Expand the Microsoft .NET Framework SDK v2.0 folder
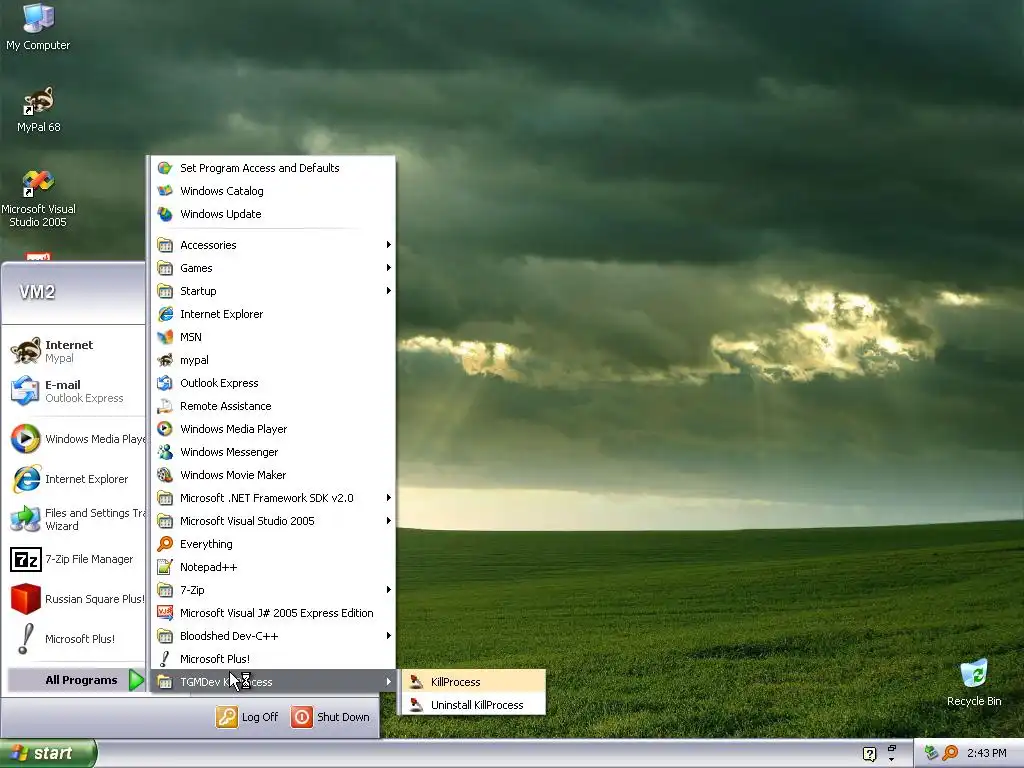1024x768 pixels. pos(273,498)
